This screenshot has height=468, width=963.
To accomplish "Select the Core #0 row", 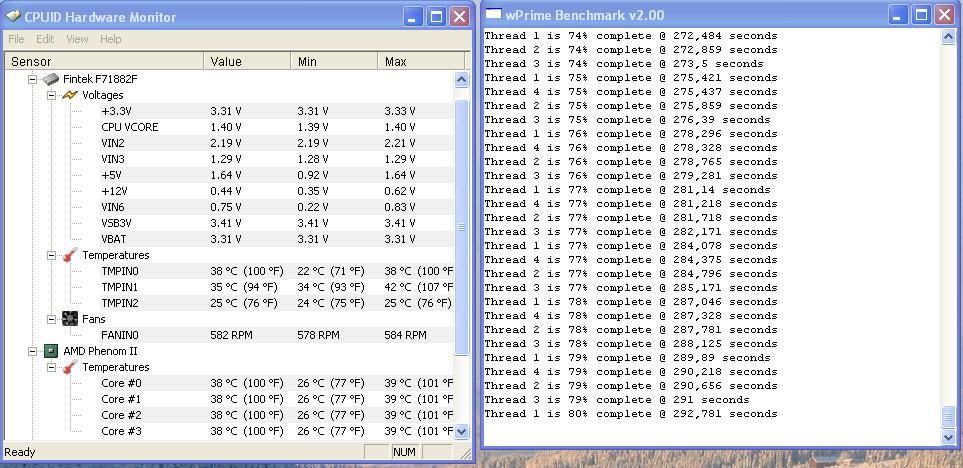I will tap(275, 383).
